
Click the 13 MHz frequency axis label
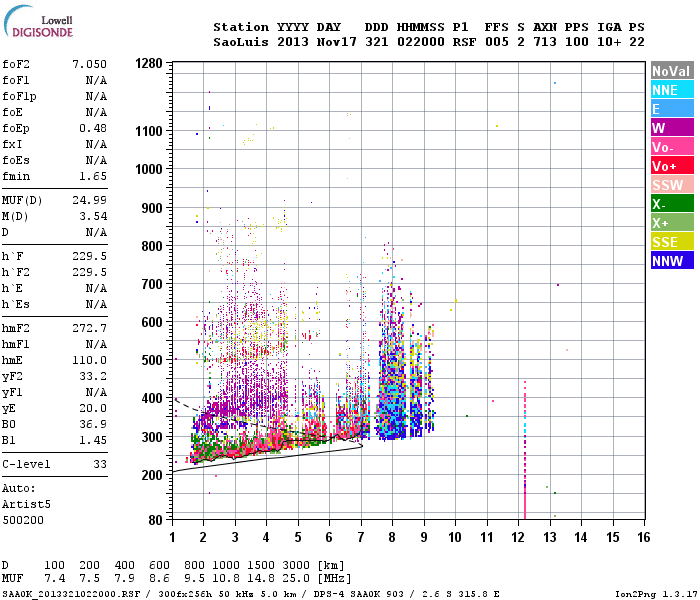(x=550, y=537)
